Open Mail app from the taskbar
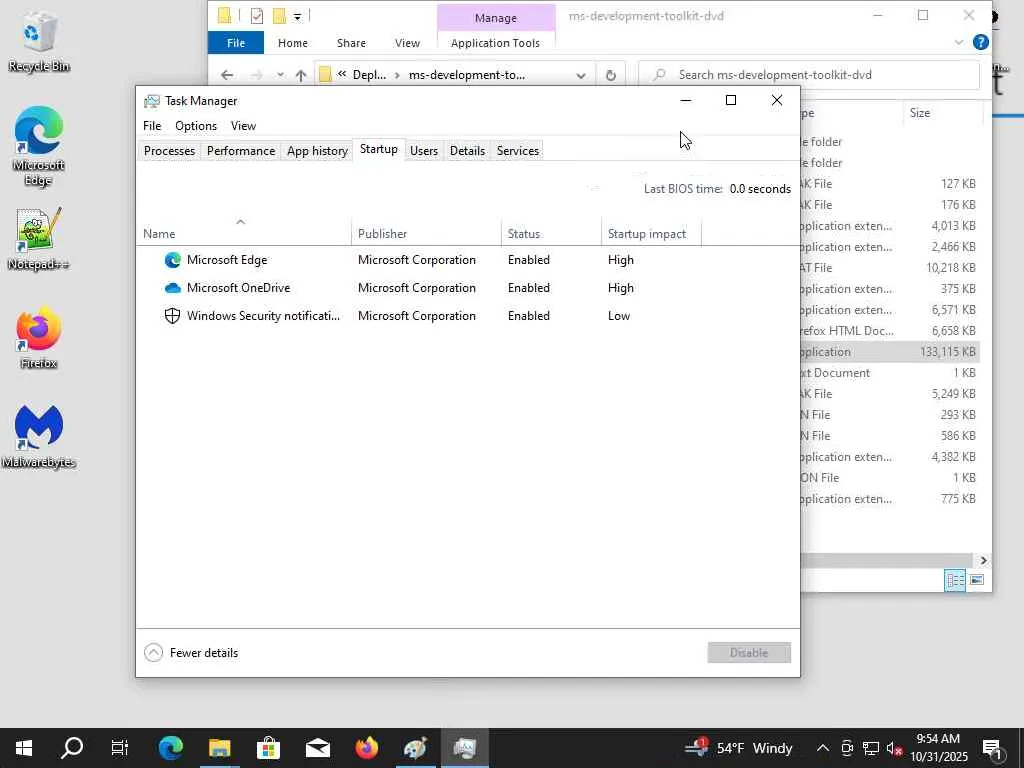Viewport: 1024px width, 768px height. (x=317, y=748)
